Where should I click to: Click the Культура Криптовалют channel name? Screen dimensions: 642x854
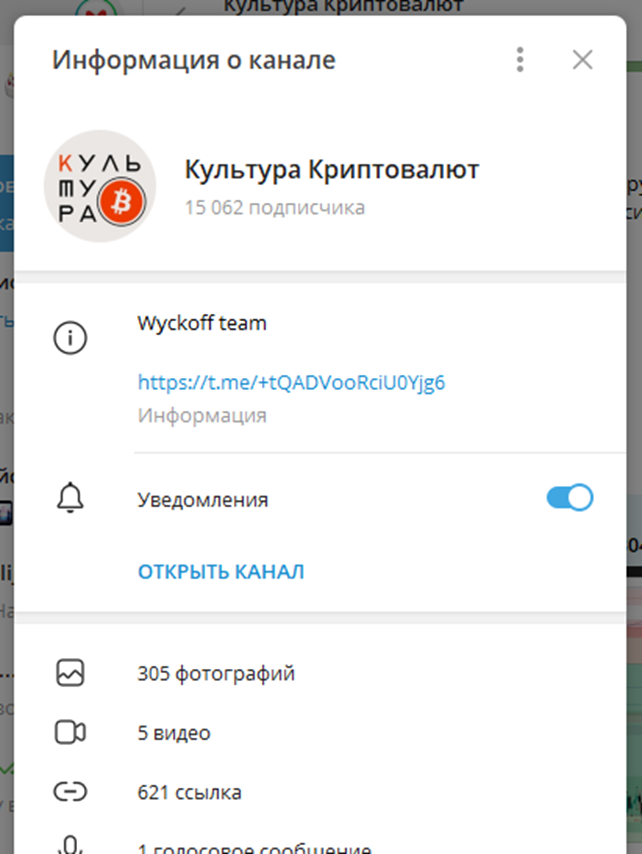tap(332, 169)
